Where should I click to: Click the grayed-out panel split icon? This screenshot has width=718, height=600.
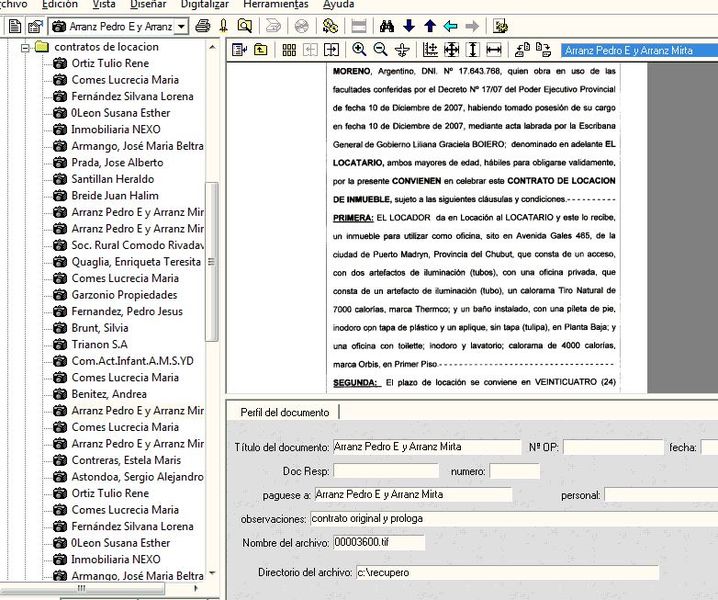point(359,26)
